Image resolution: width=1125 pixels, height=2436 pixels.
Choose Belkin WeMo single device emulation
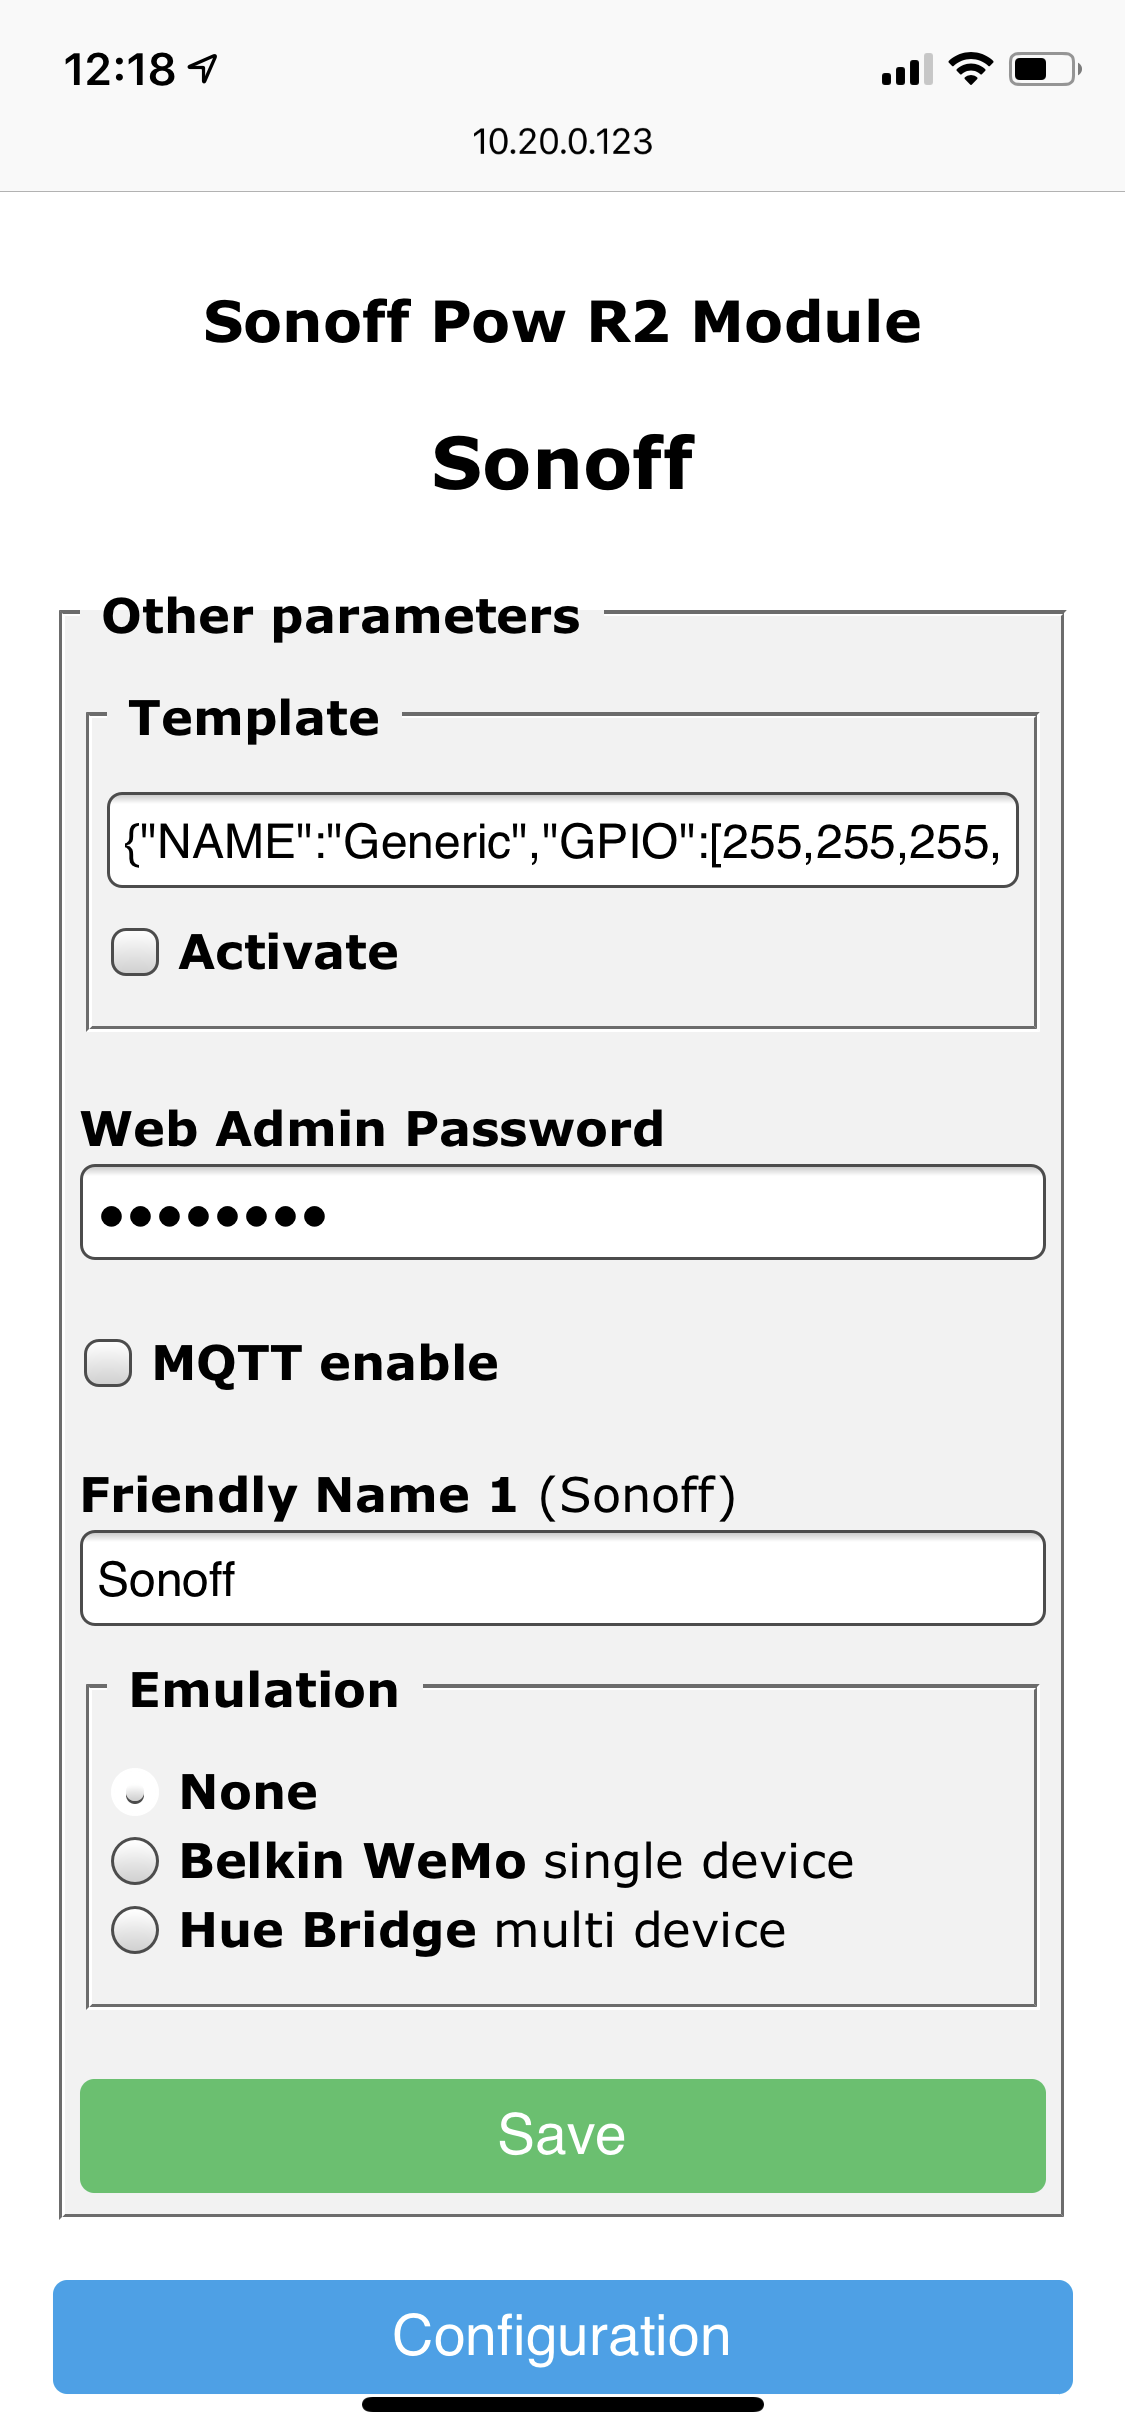135,1861
